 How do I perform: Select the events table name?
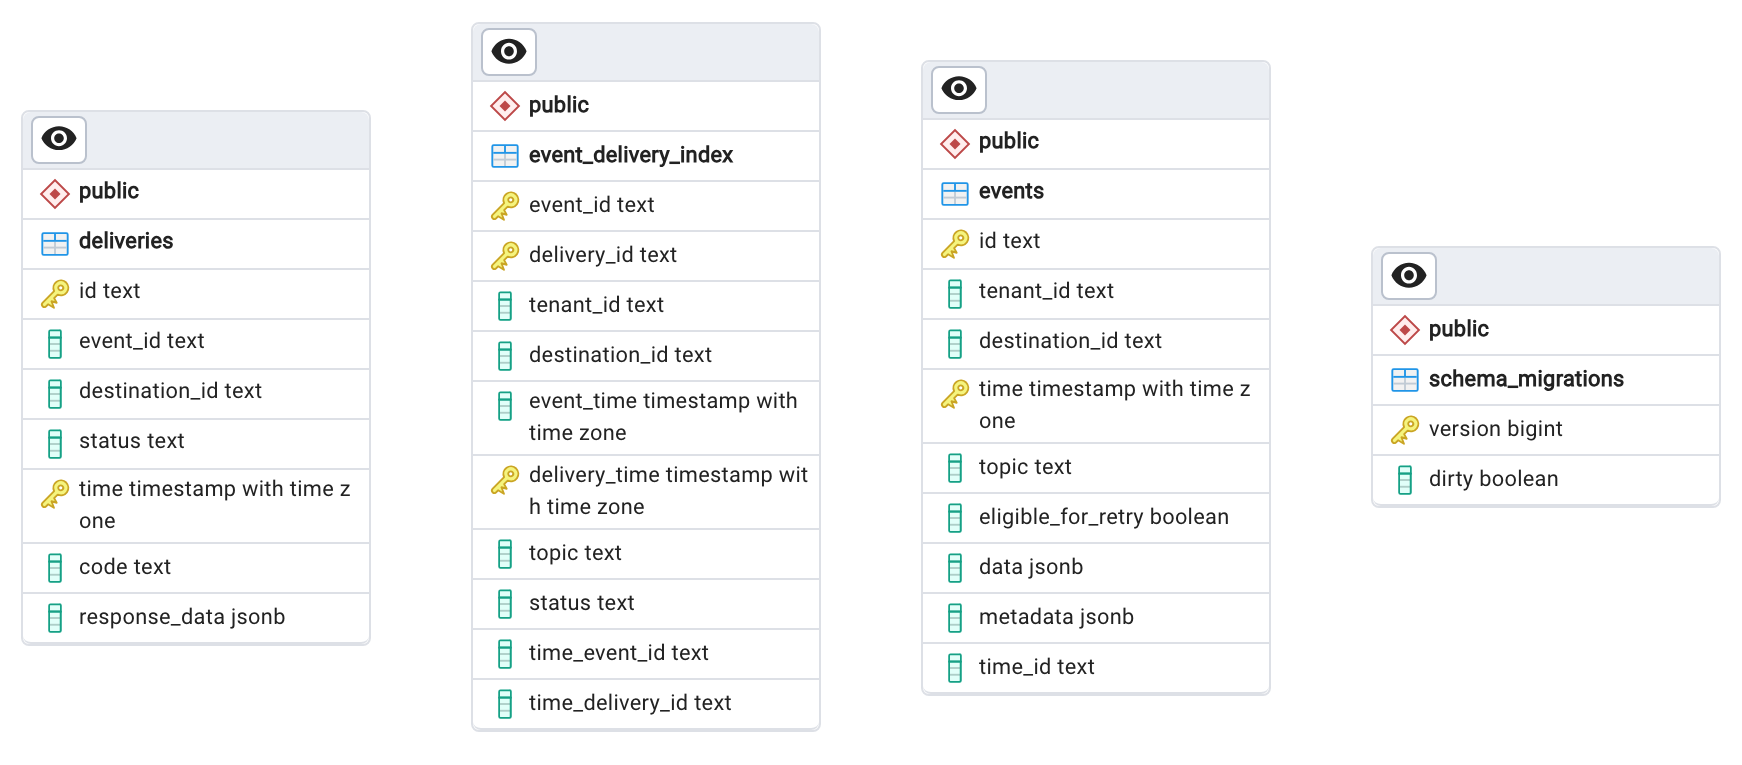point(1011,192)
